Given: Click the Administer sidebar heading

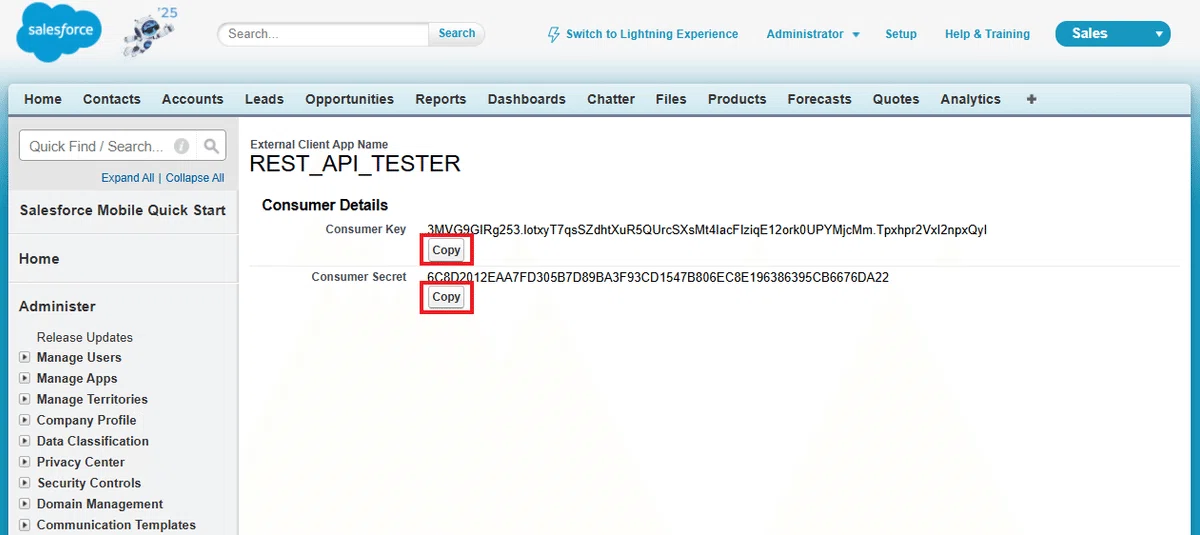Looking at the screenshot, I should coord(57,307).
